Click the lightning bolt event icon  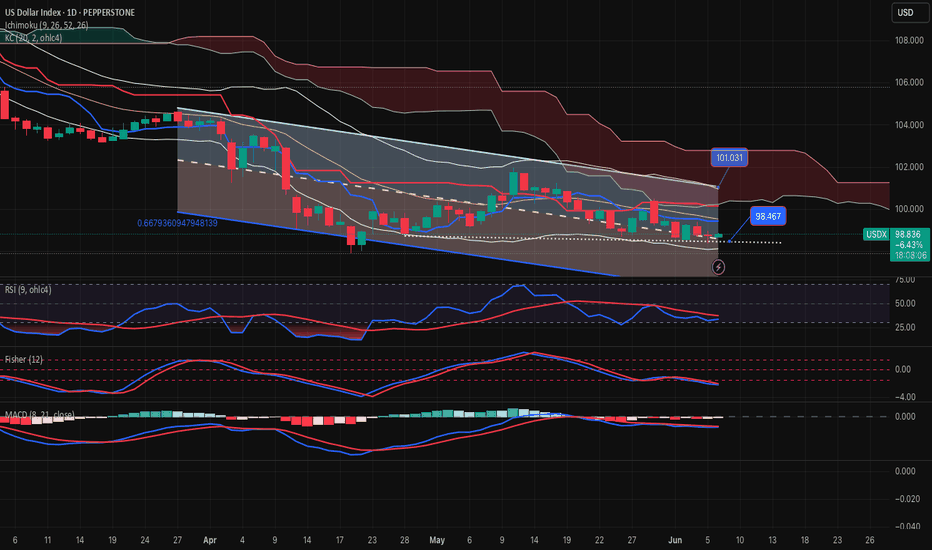[718, 268]
